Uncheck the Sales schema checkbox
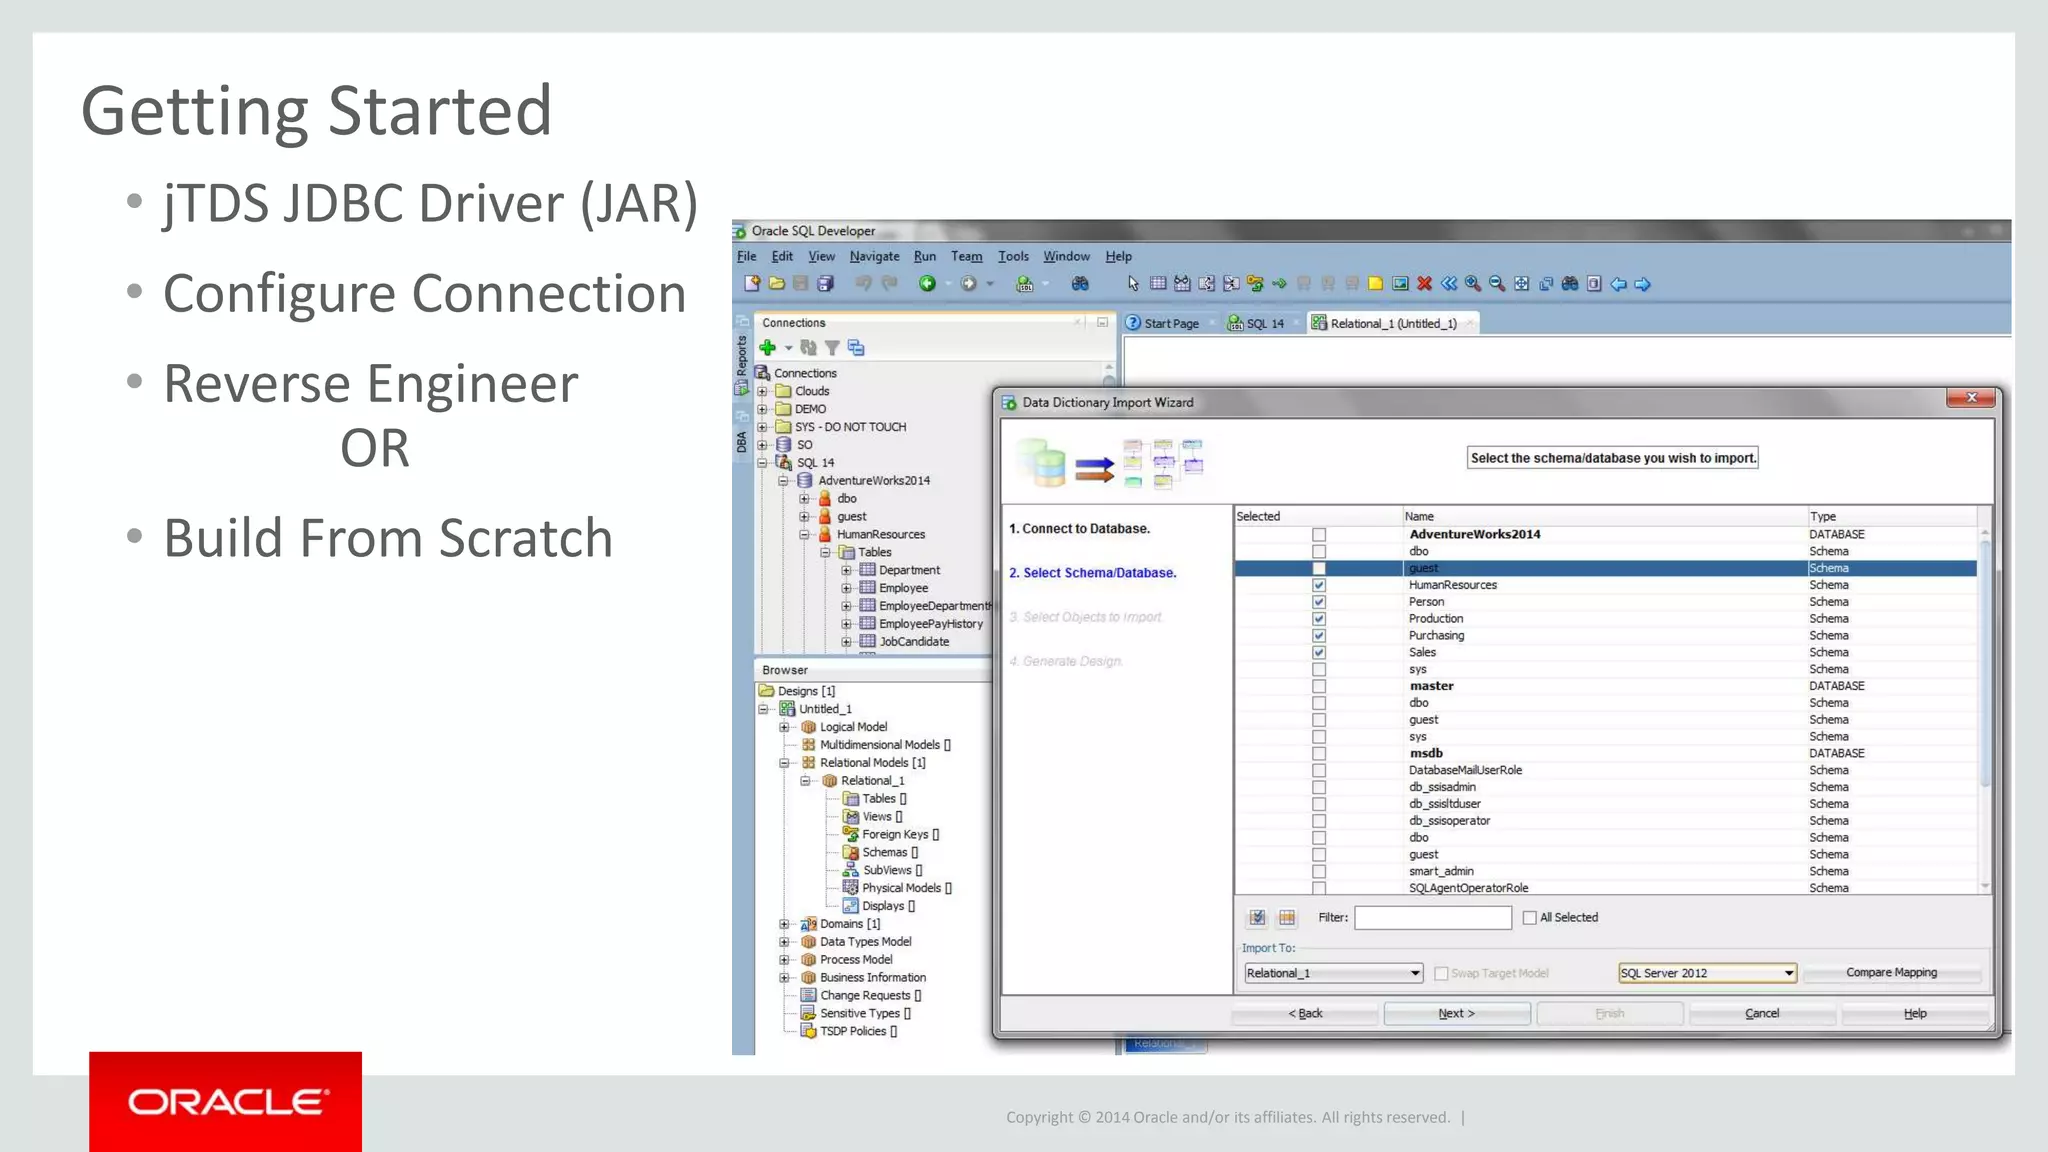This screenshot has height=1152, width=2048. click(1319, 652)
